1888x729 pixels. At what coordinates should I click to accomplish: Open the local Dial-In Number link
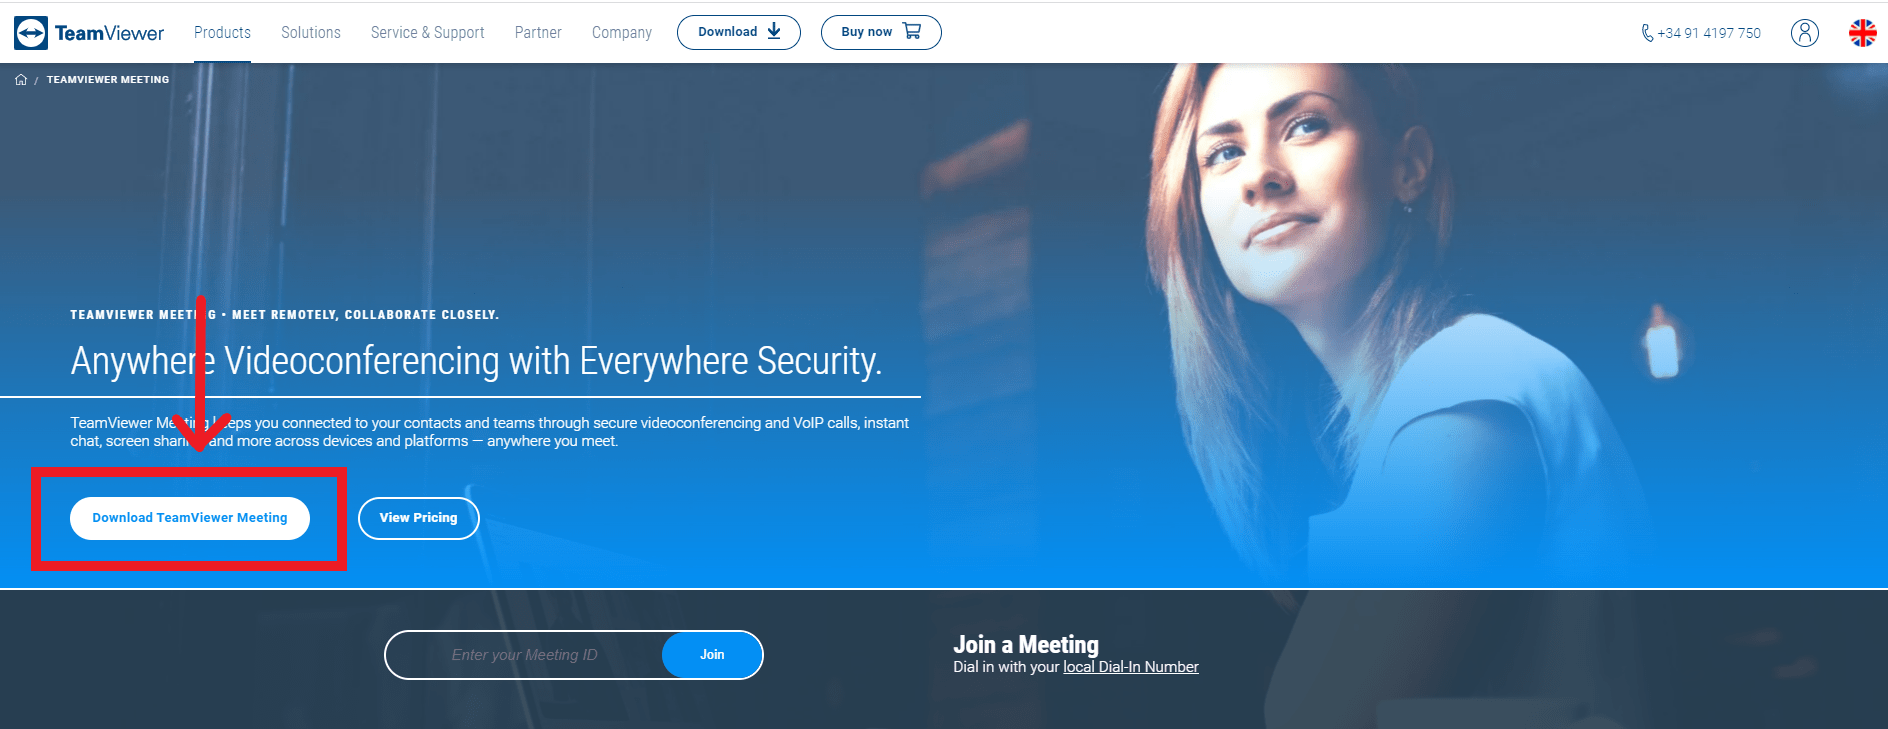point(1131,667)
